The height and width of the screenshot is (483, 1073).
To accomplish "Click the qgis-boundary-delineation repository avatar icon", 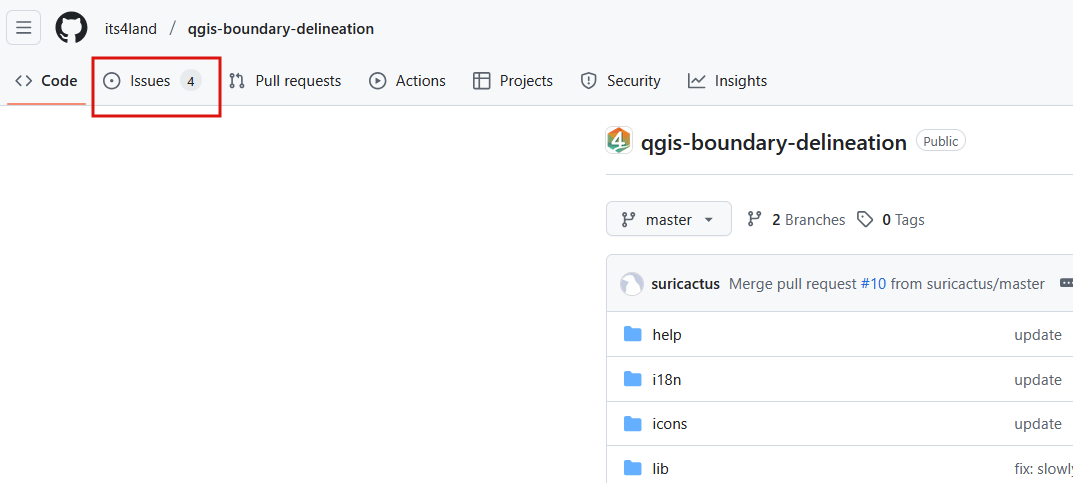I will coord(619,141).
